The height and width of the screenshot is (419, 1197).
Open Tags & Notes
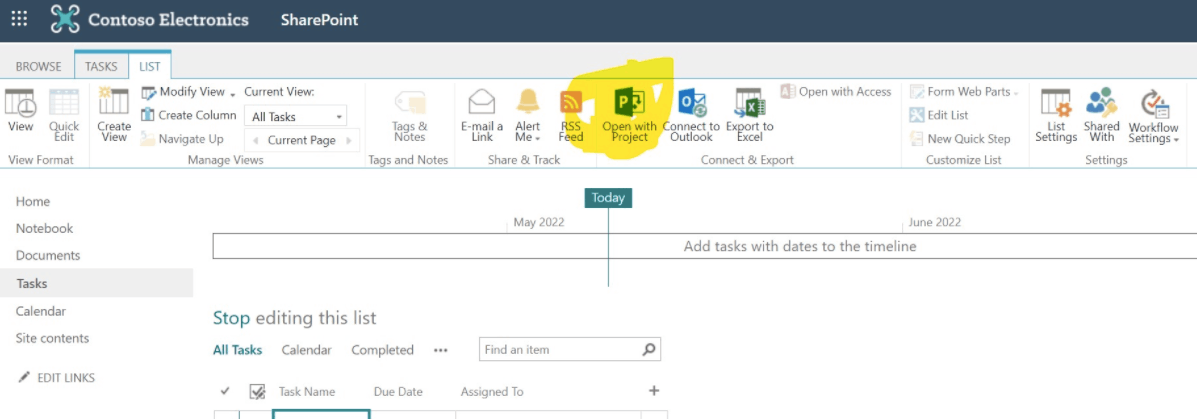[x=409, y=115]
